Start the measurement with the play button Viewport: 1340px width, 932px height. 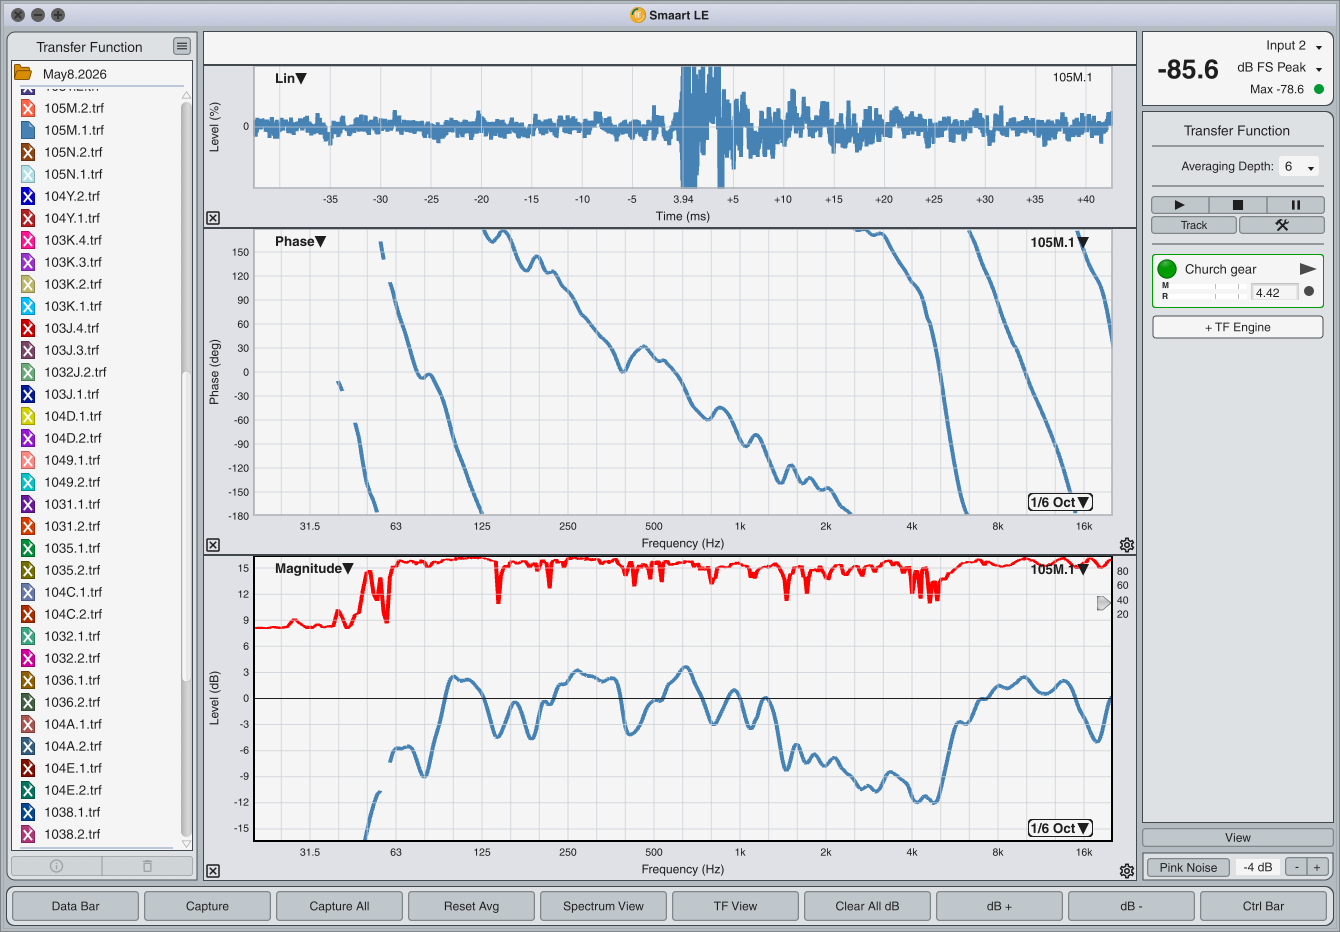[1179, 205]
